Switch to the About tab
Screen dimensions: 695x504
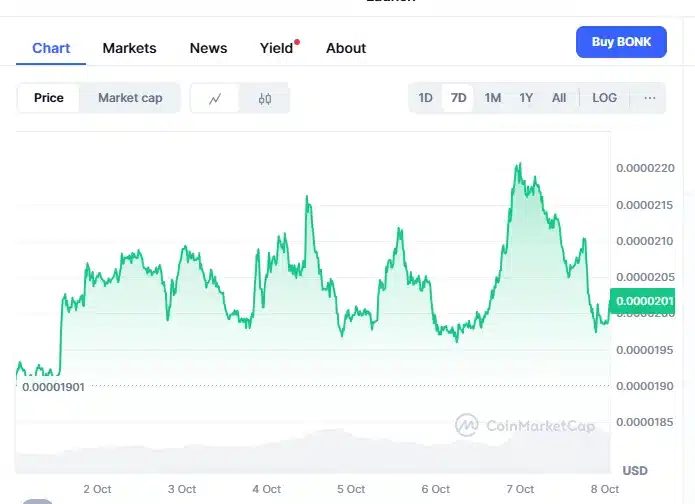coord(346,48)
